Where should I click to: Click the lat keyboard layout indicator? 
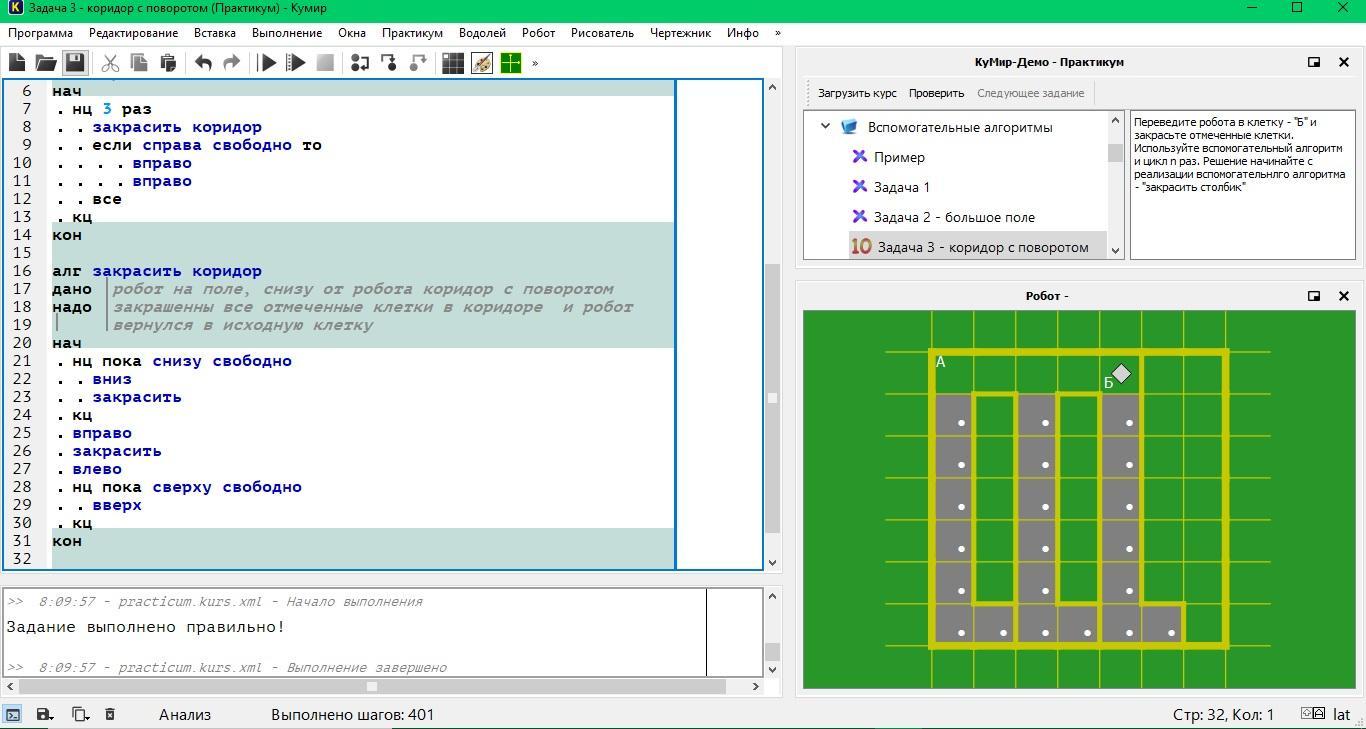(x=1341, y=714)
